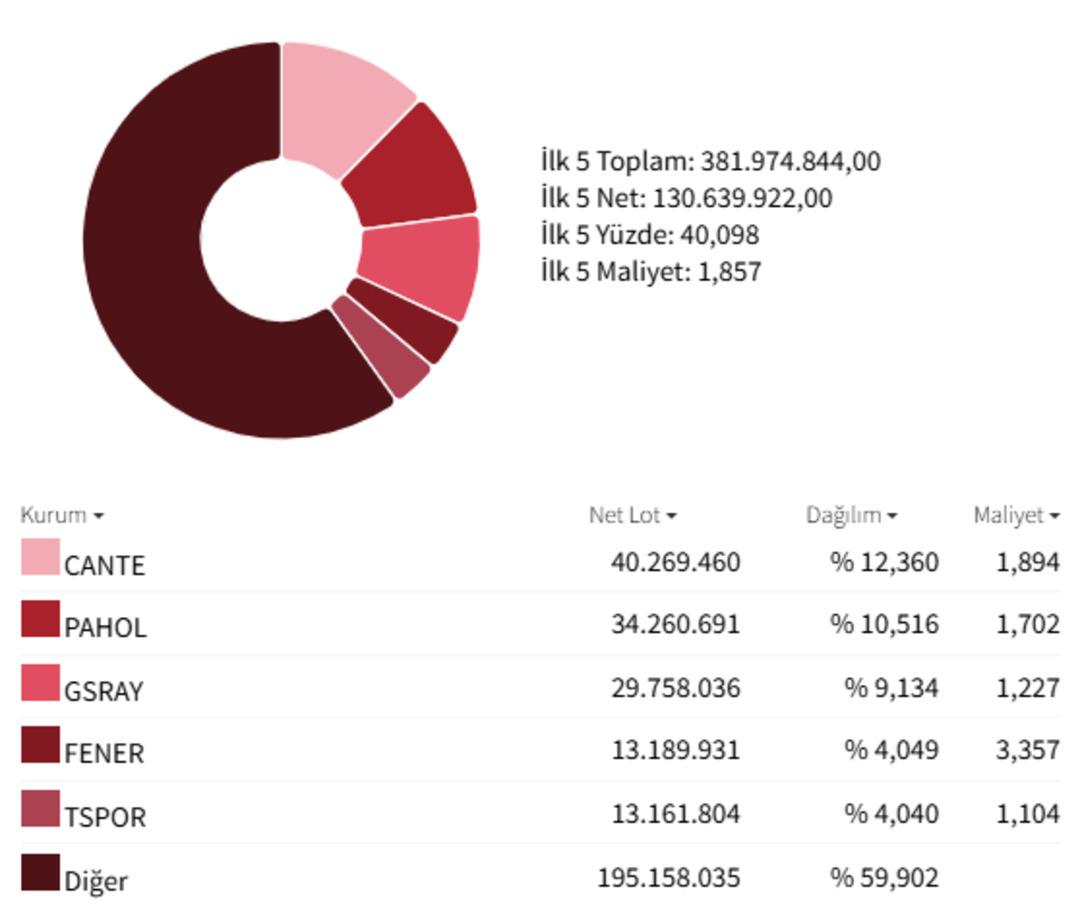Click the Diğer row net lot value 195.158.035

669,878
